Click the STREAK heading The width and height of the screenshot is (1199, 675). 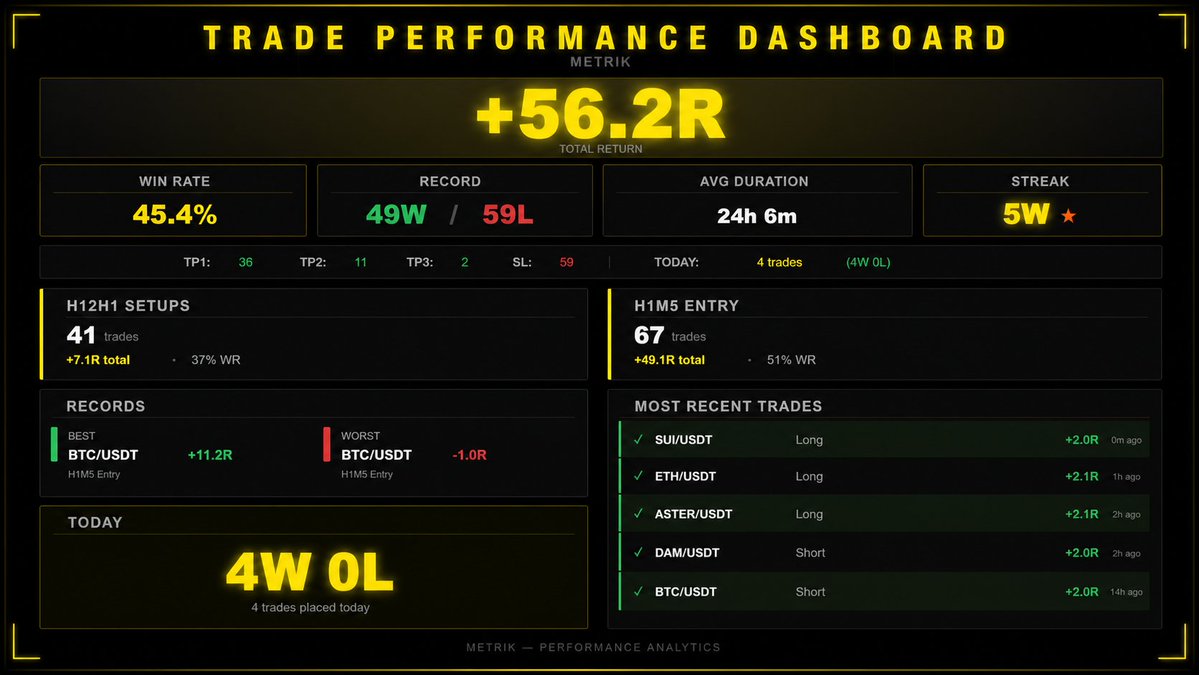tap(1040, 181)
